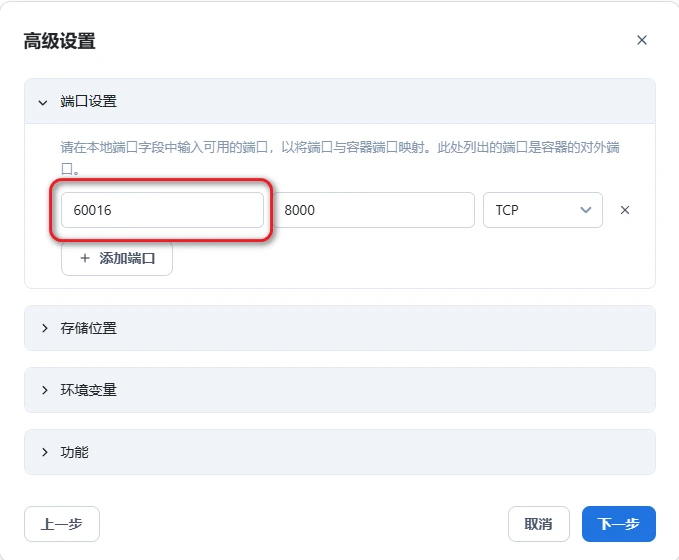Expand the 功能 section chevron

coord(44,452)
